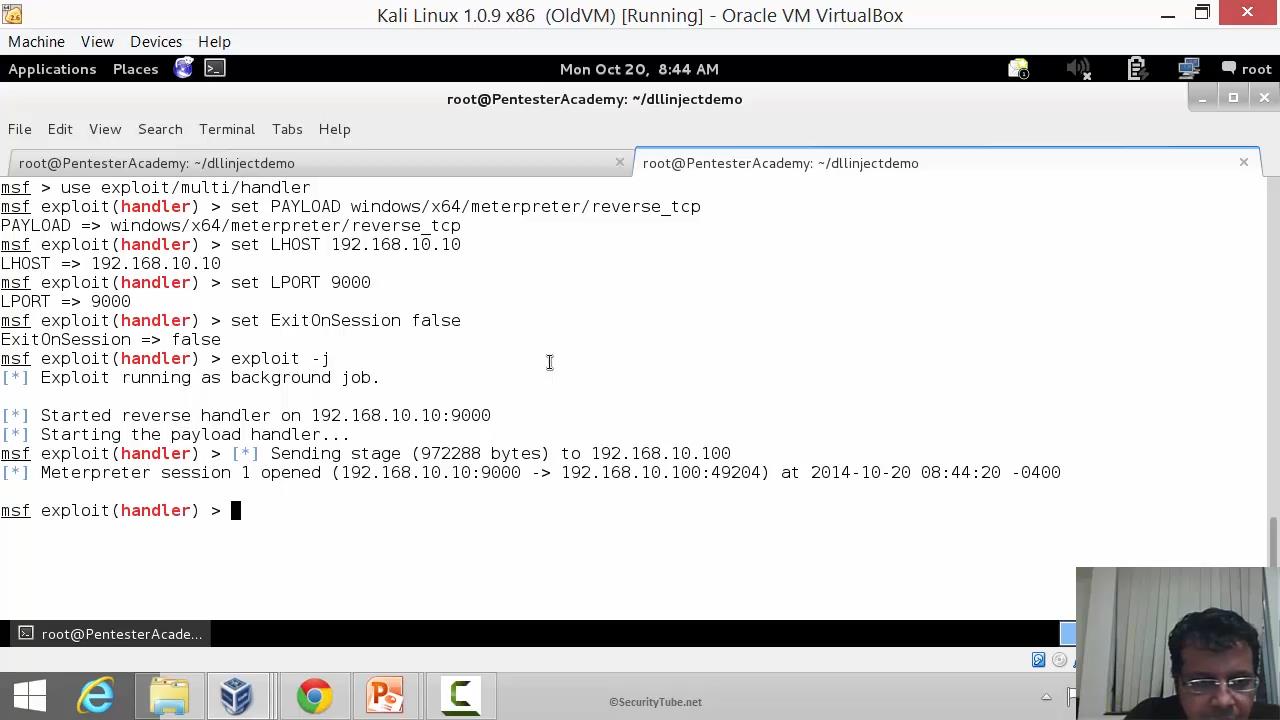Show hidden Windows tray icons arrow
The width and height of the screenshot is (1280, 720).
point(1046,697)
